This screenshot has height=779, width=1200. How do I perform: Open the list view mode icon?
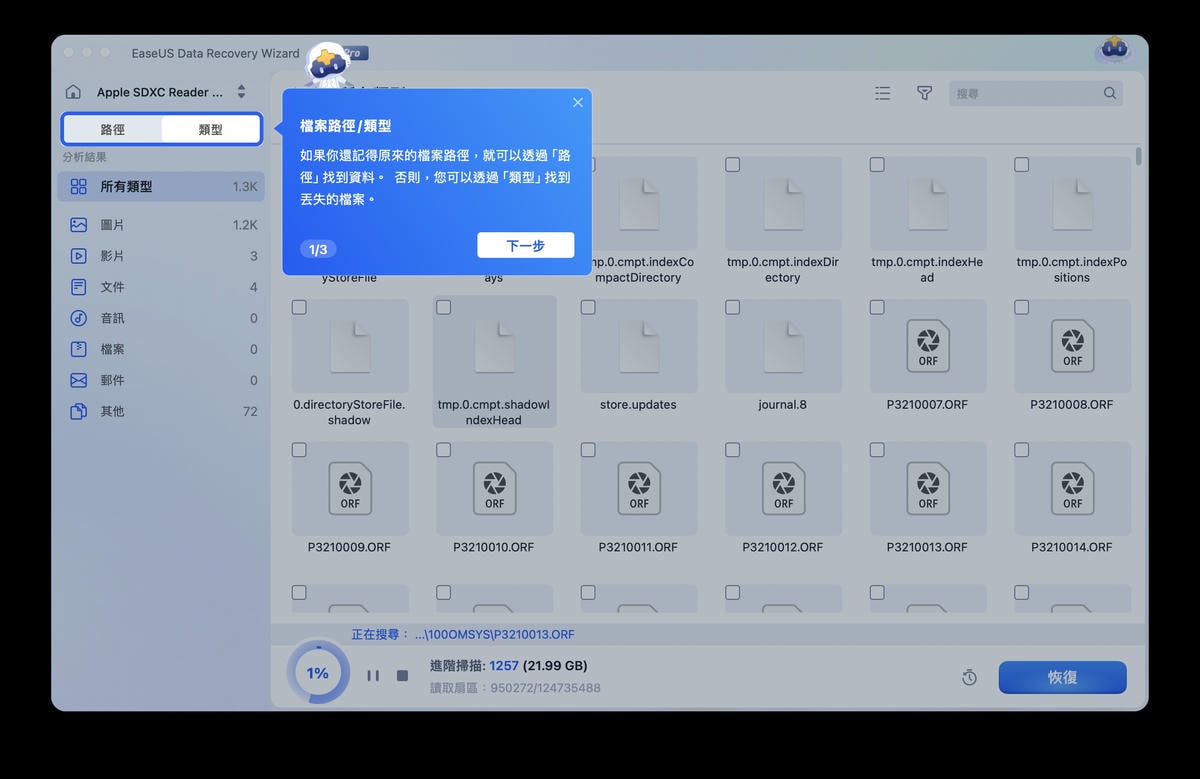[x=882, y=93]
